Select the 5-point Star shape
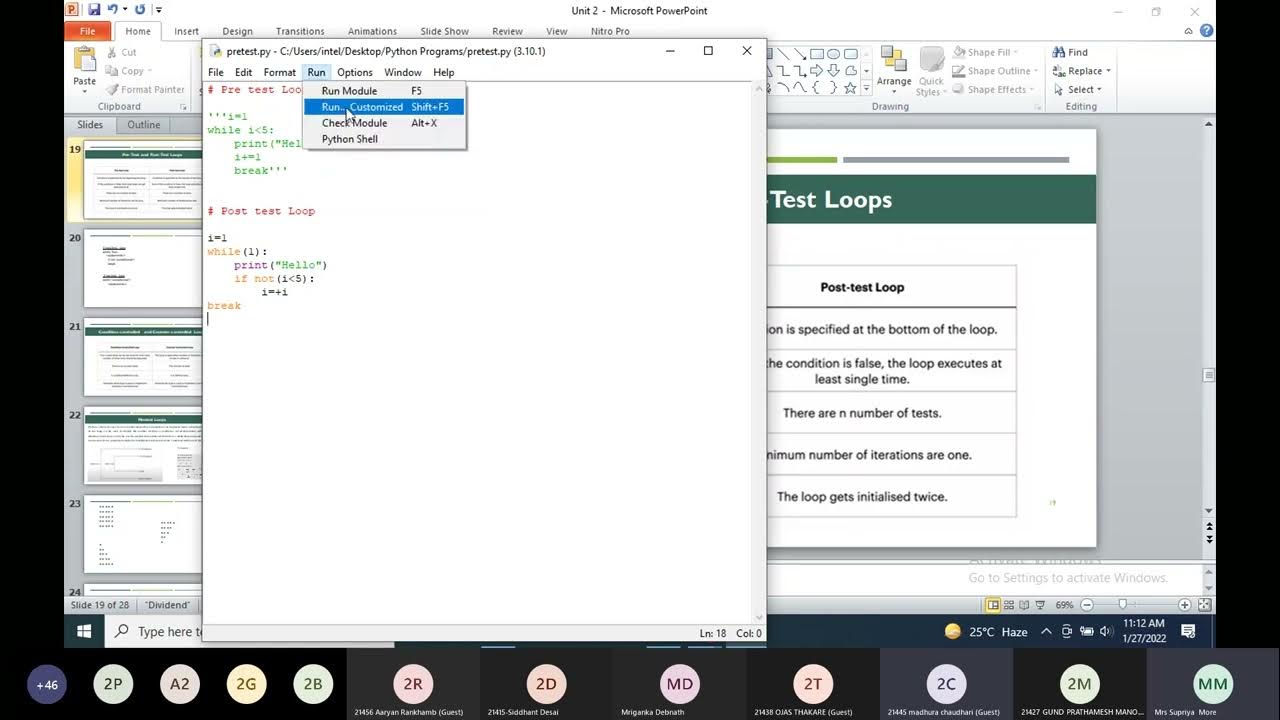 pyautogui.click(x=850, y=88)
